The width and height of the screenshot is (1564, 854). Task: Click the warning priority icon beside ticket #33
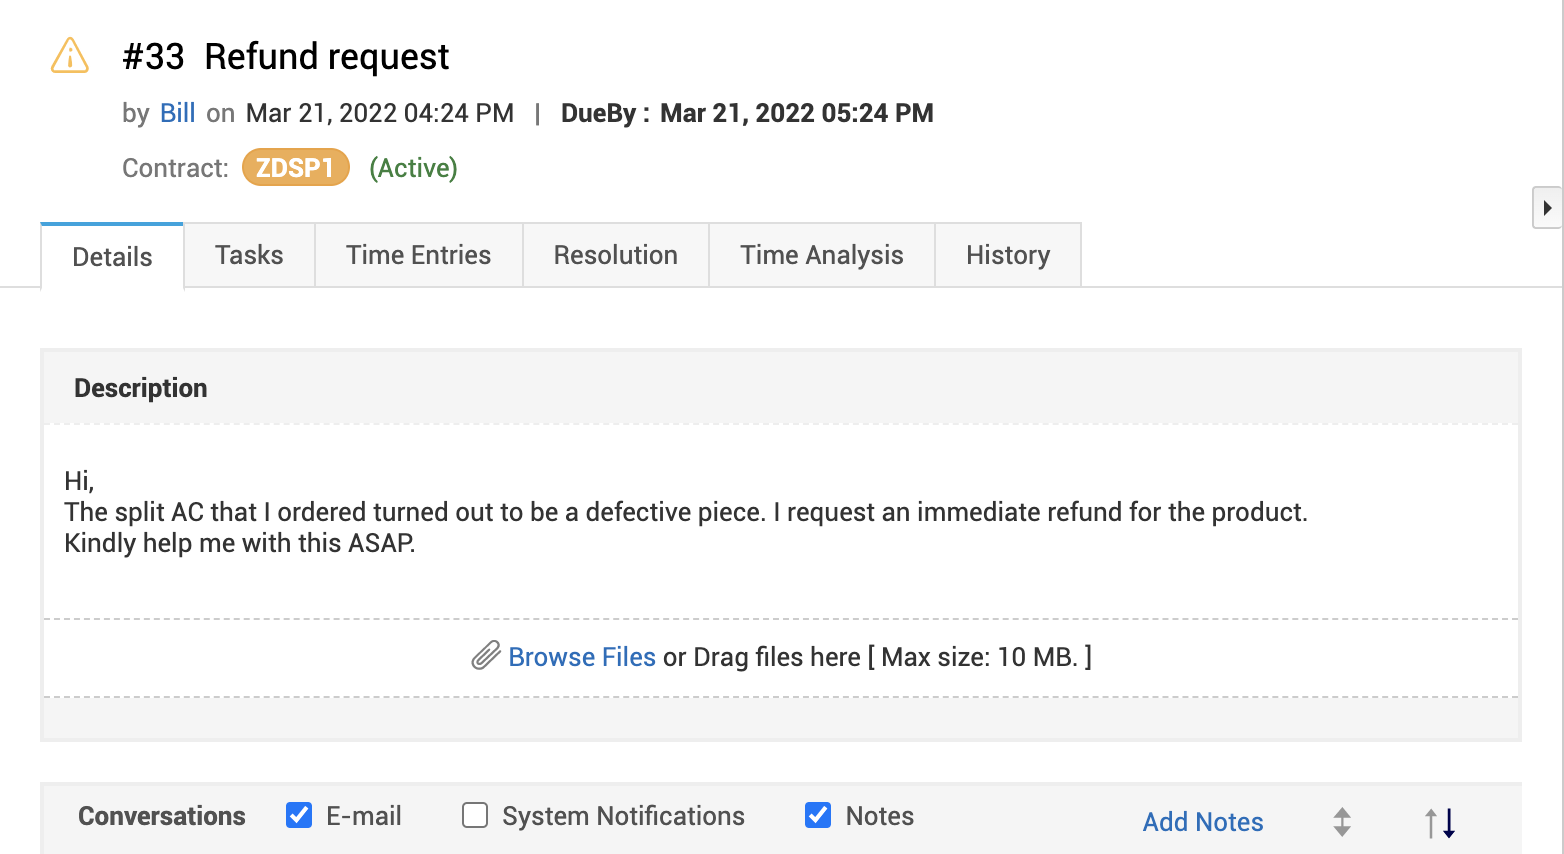tap(70, 56)
